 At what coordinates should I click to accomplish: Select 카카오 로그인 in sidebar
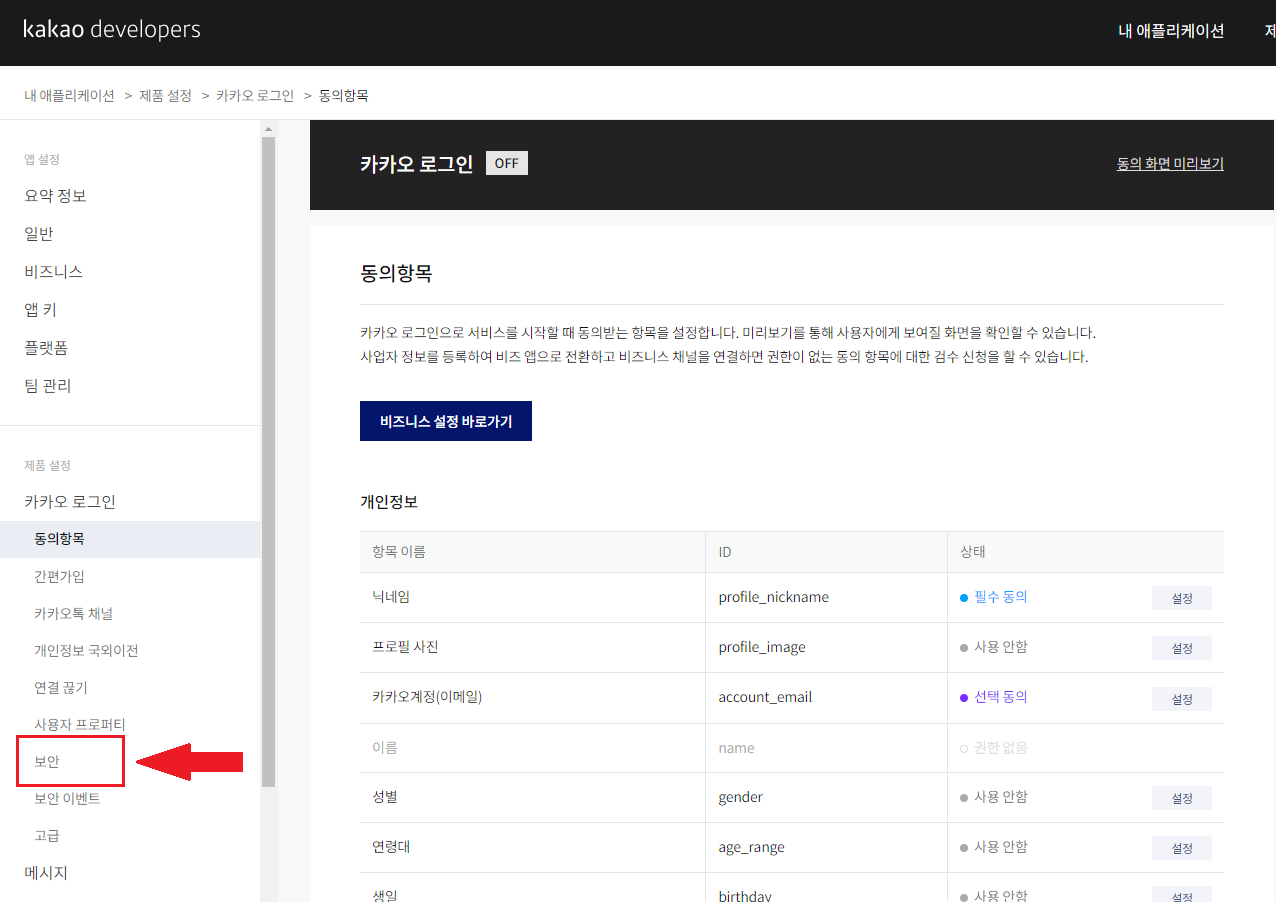click(x=70, y=502)
